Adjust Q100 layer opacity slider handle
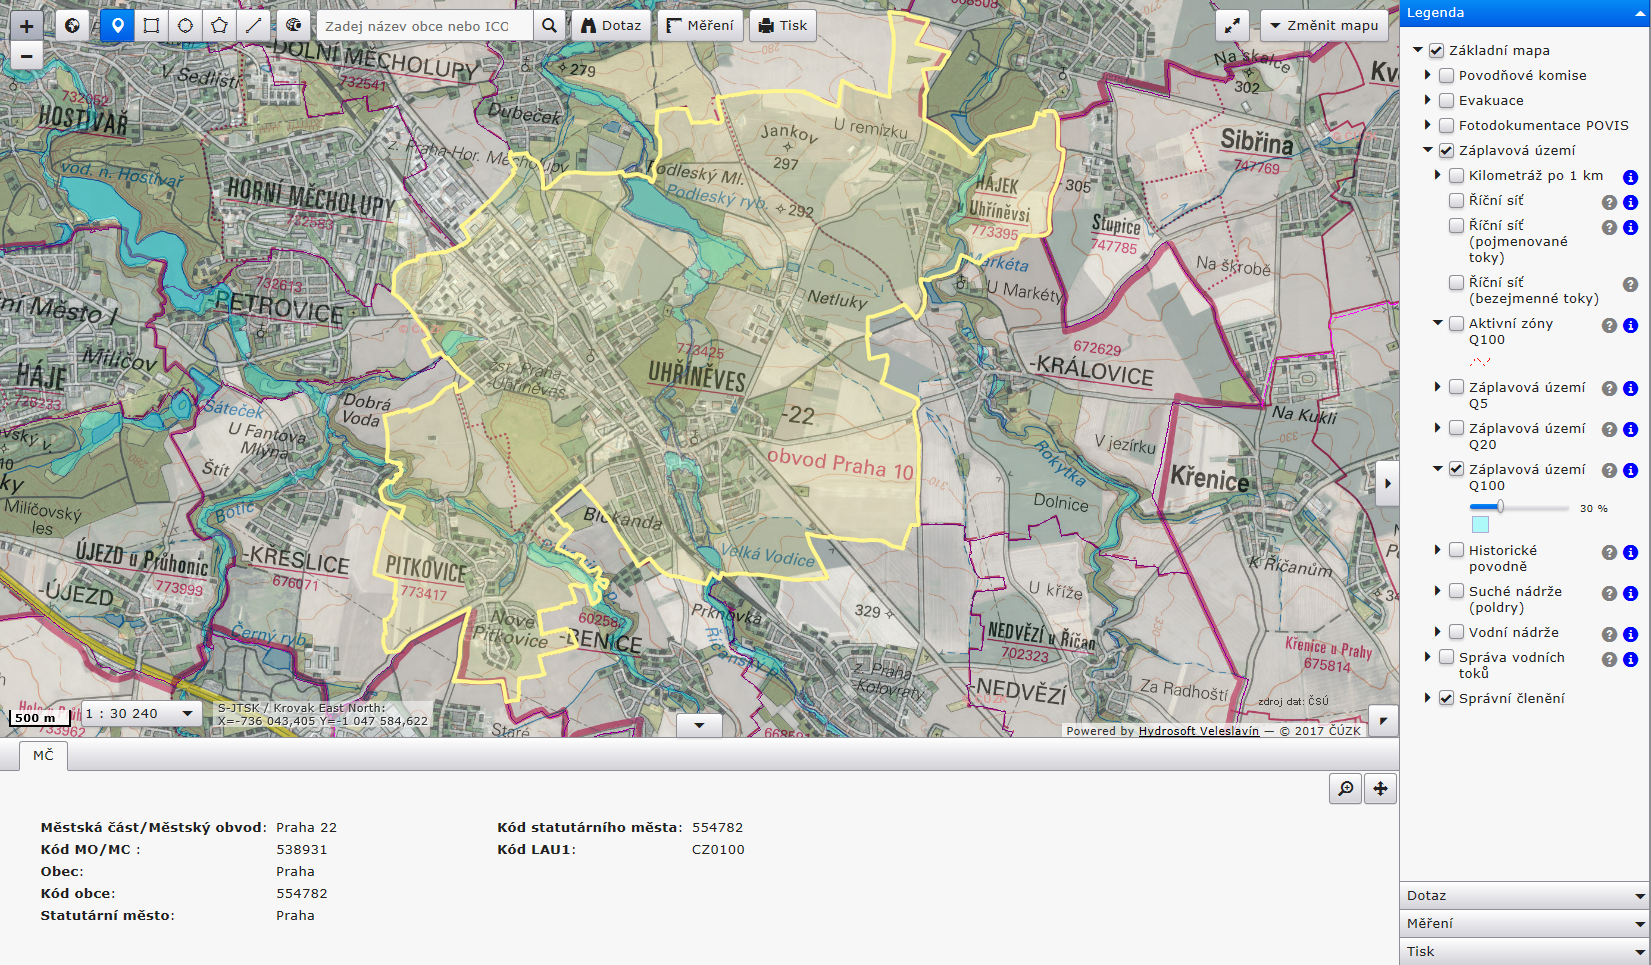Viewport: 1651px width, 965px height. [x=1500, y=507]
